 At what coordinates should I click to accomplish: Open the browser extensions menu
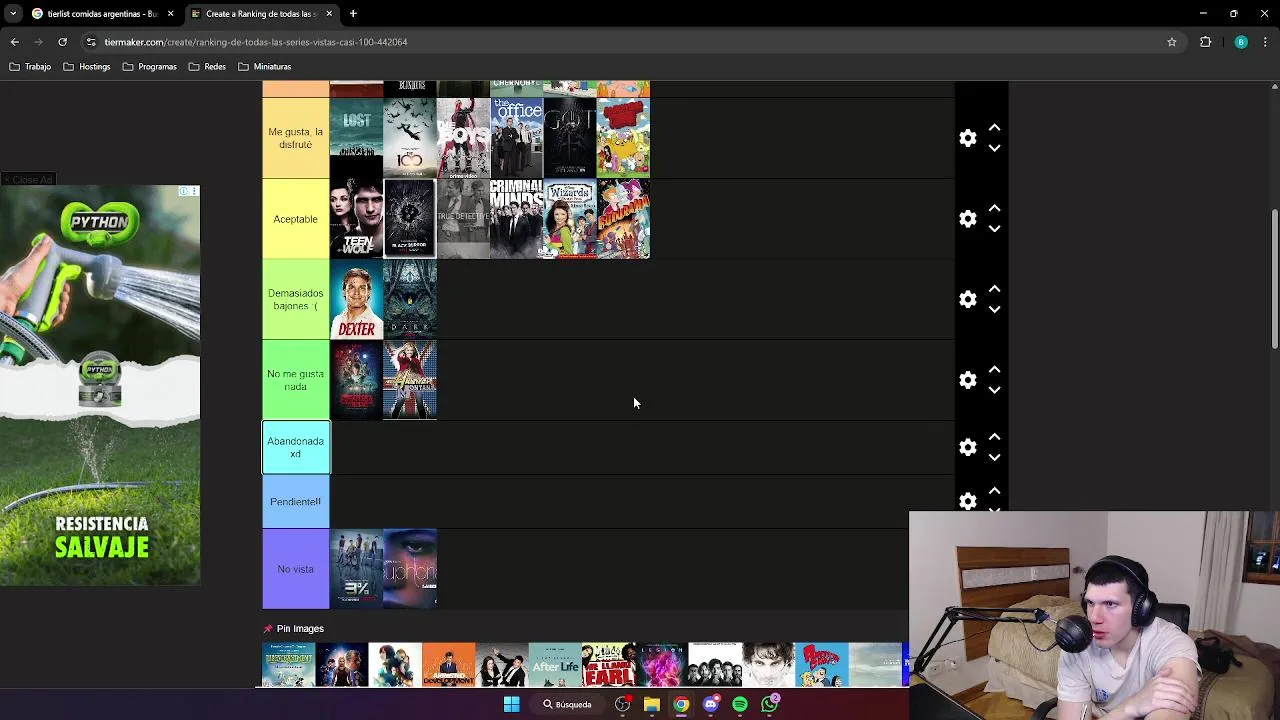pyautogui.click(x=1205, y=42)
